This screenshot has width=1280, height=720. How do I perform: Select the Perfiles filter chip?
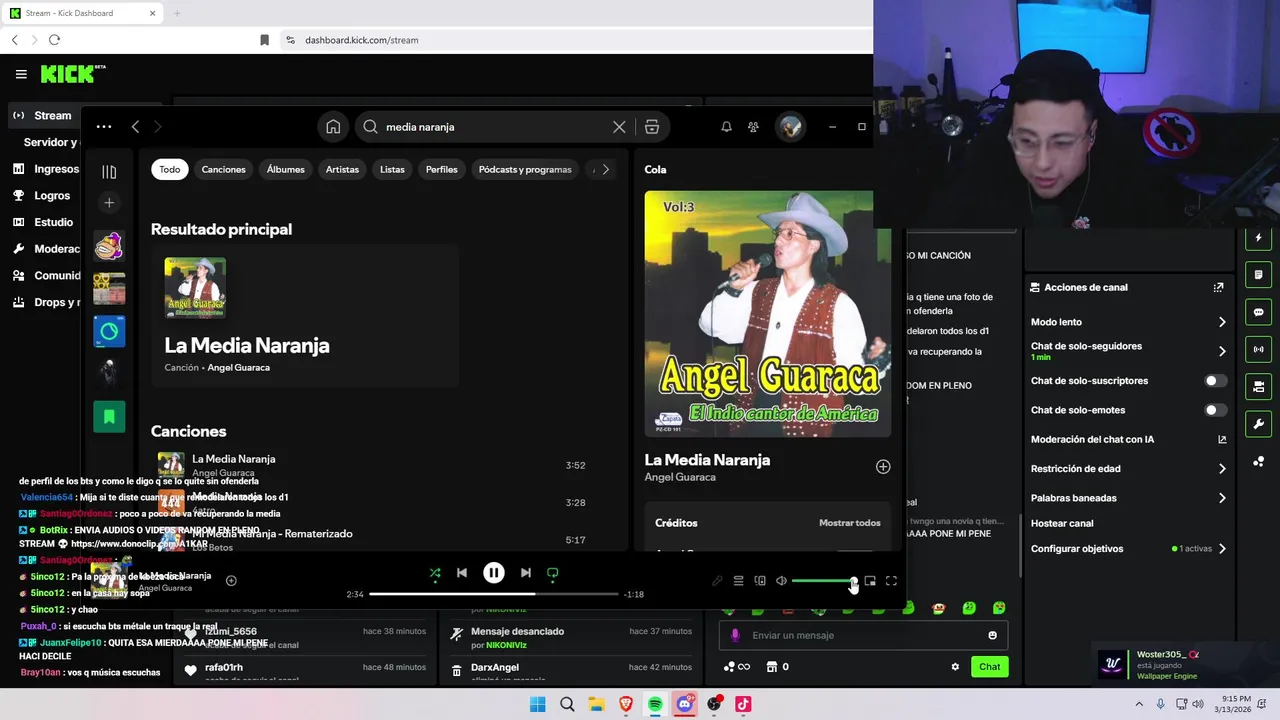tap(442, 169)
